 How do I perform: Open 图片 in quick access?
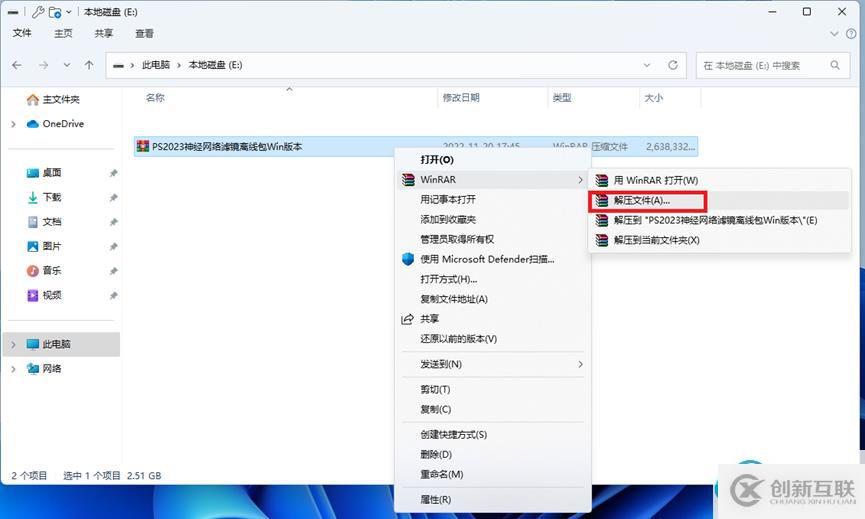tap(44, 246)
